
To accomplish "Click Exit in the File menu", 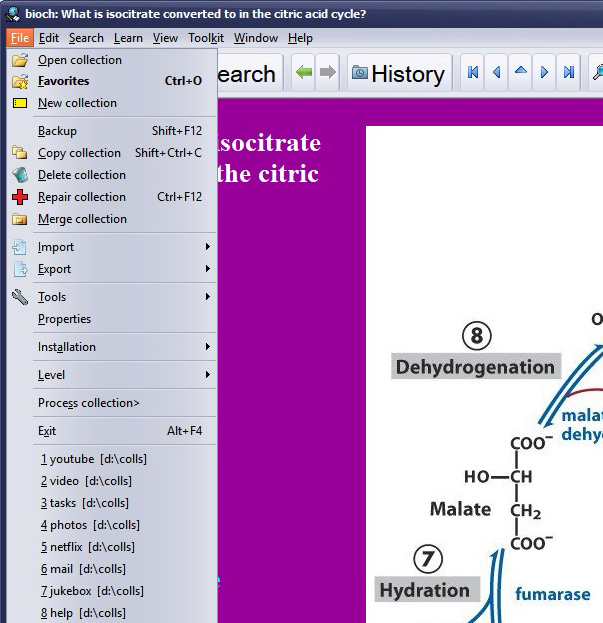I will [47, 431].
